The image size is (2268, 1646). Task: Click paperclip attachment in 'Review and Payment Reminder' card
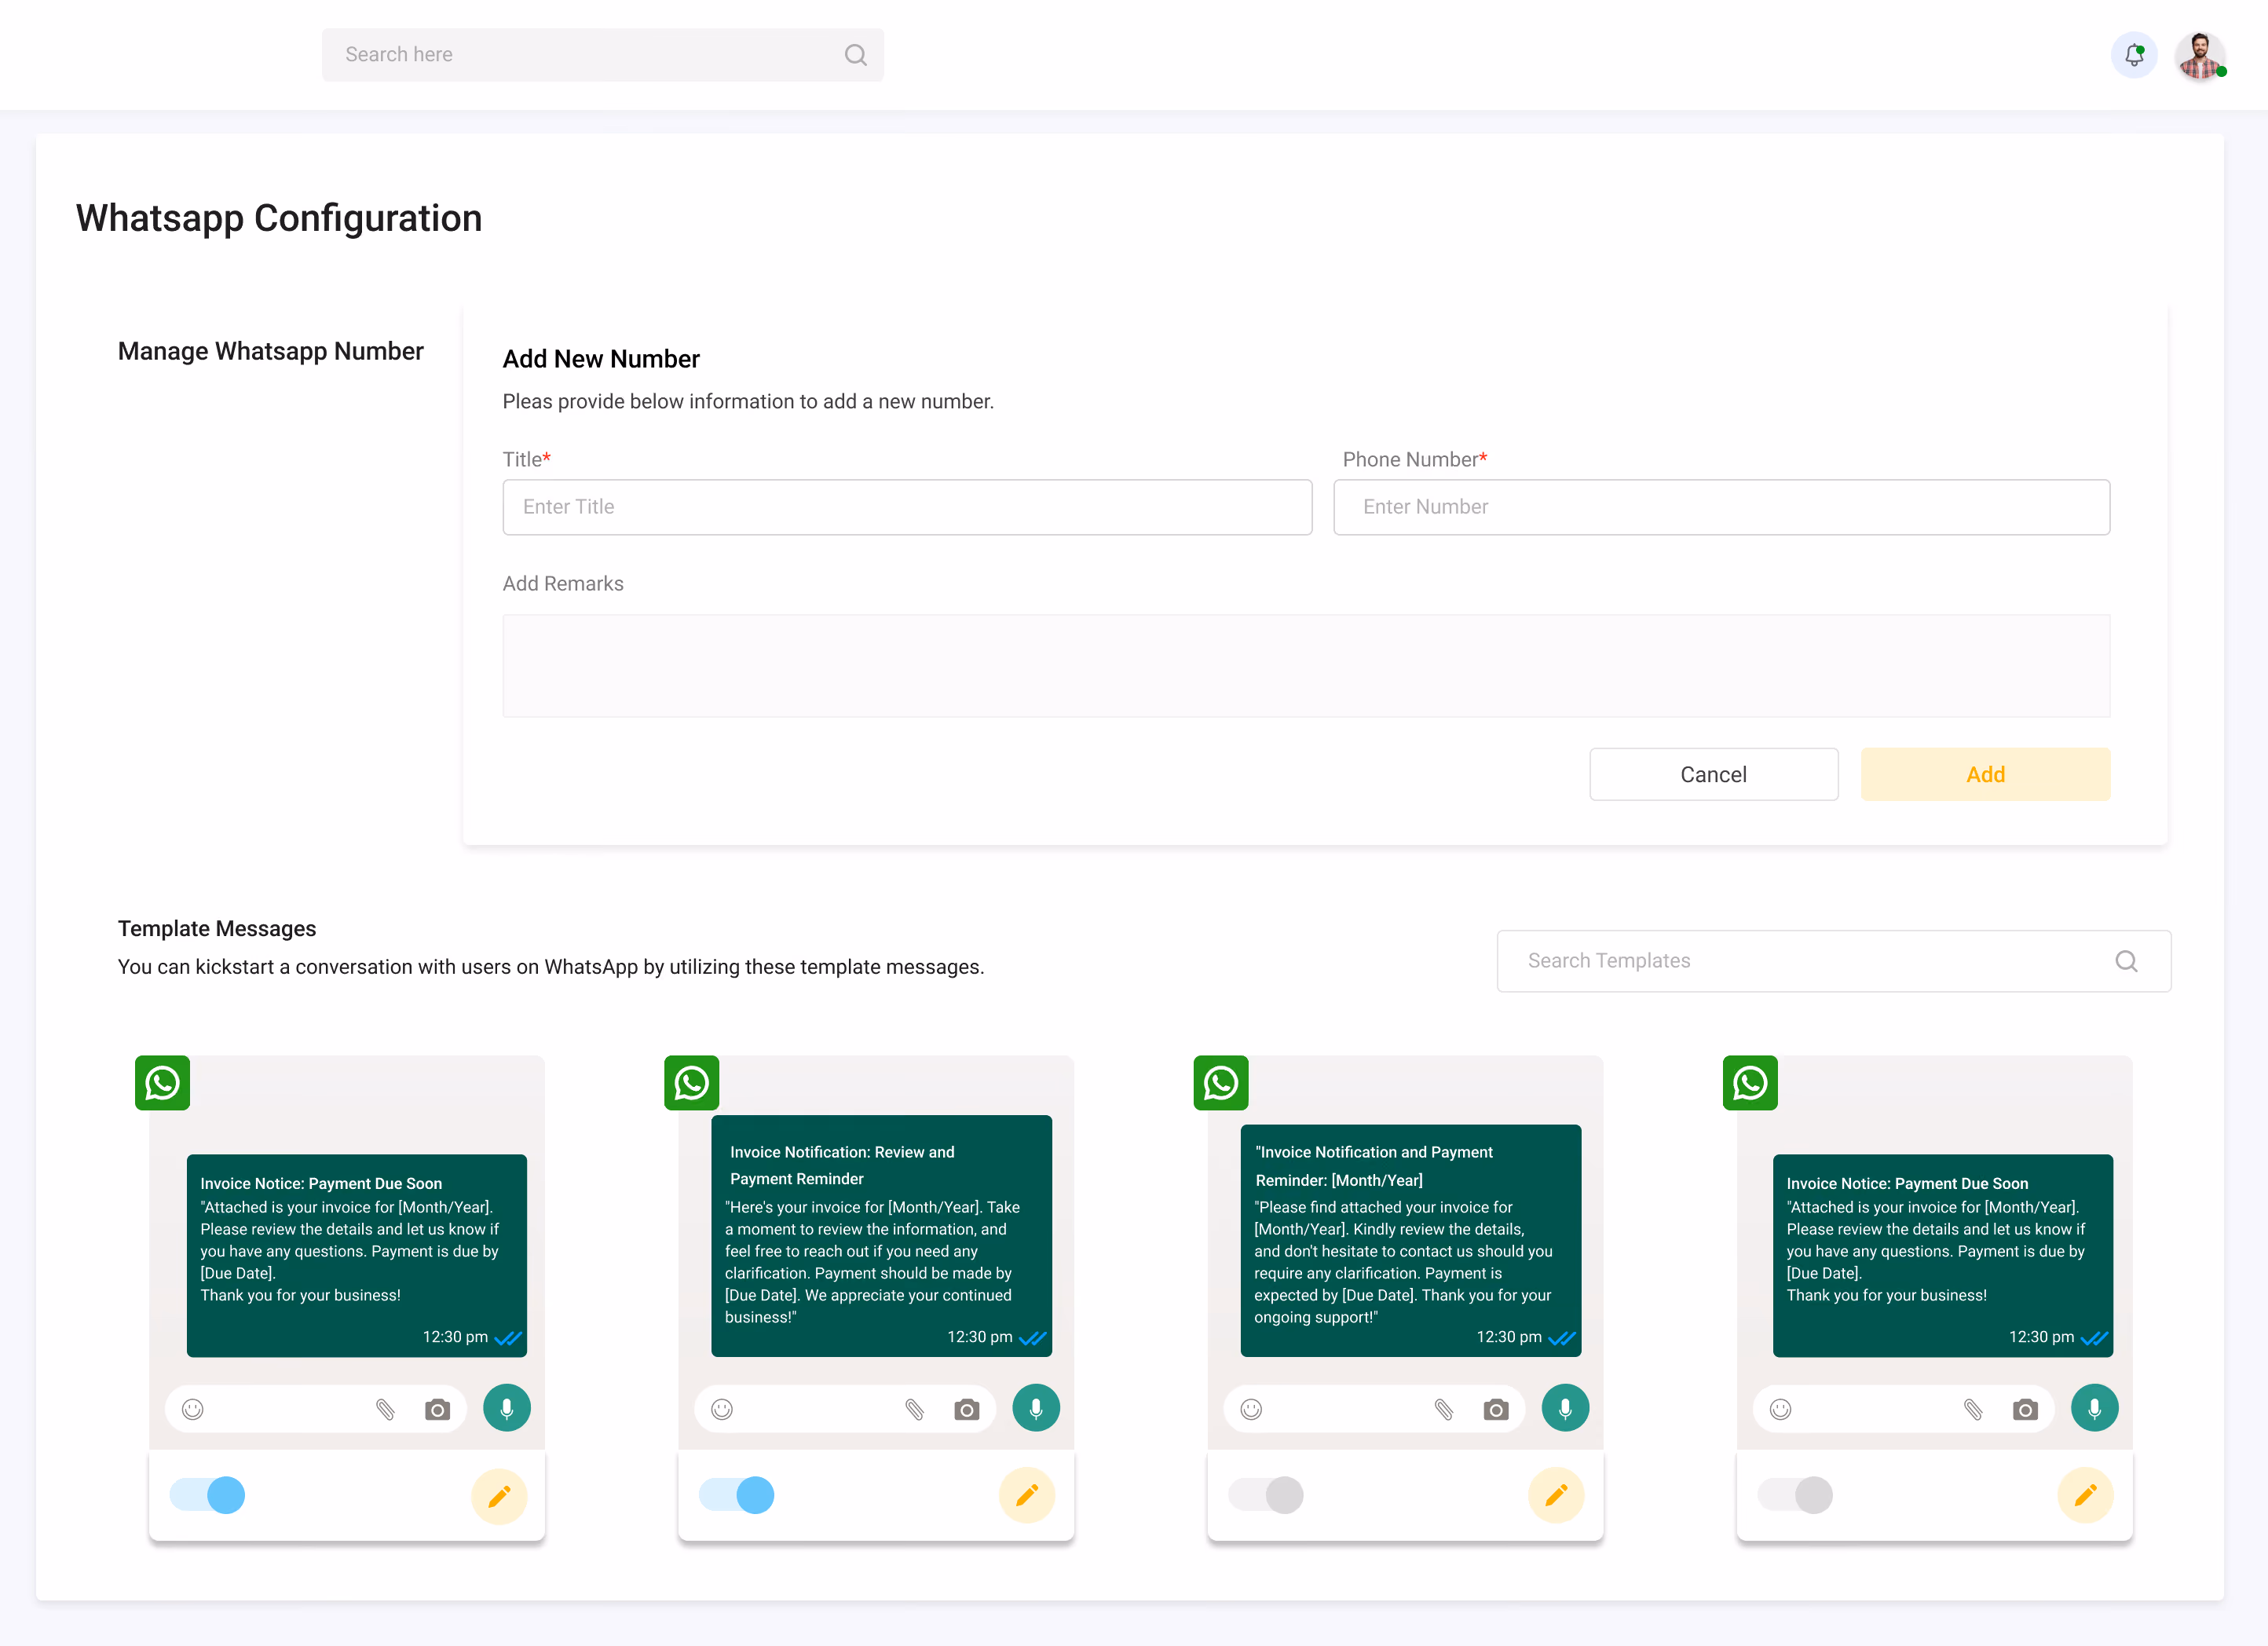coord(914,1409)
